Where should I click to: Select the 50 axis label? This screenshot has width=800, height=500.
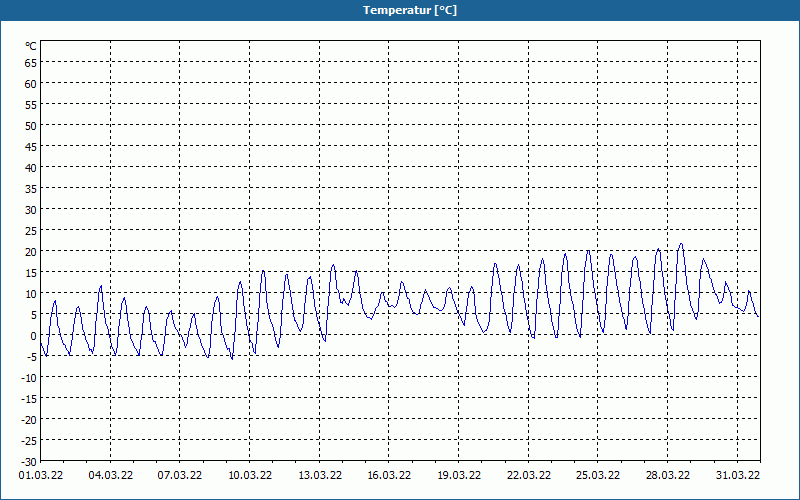tap(31, 126)
